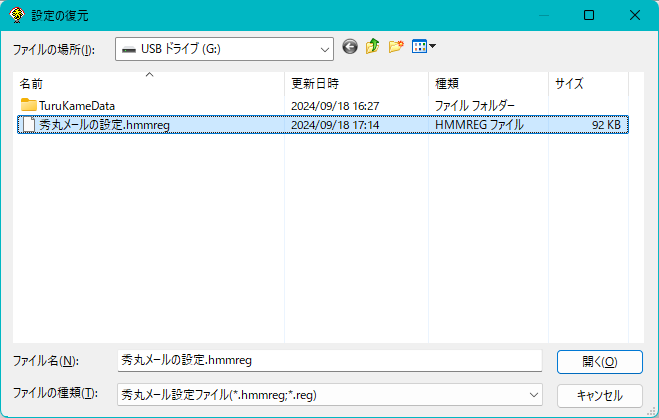Image resolution: width=659 pixels, height=418 pixels.
Task: Maximize the 設定の復元 dialog
Action: coord(589,16)
